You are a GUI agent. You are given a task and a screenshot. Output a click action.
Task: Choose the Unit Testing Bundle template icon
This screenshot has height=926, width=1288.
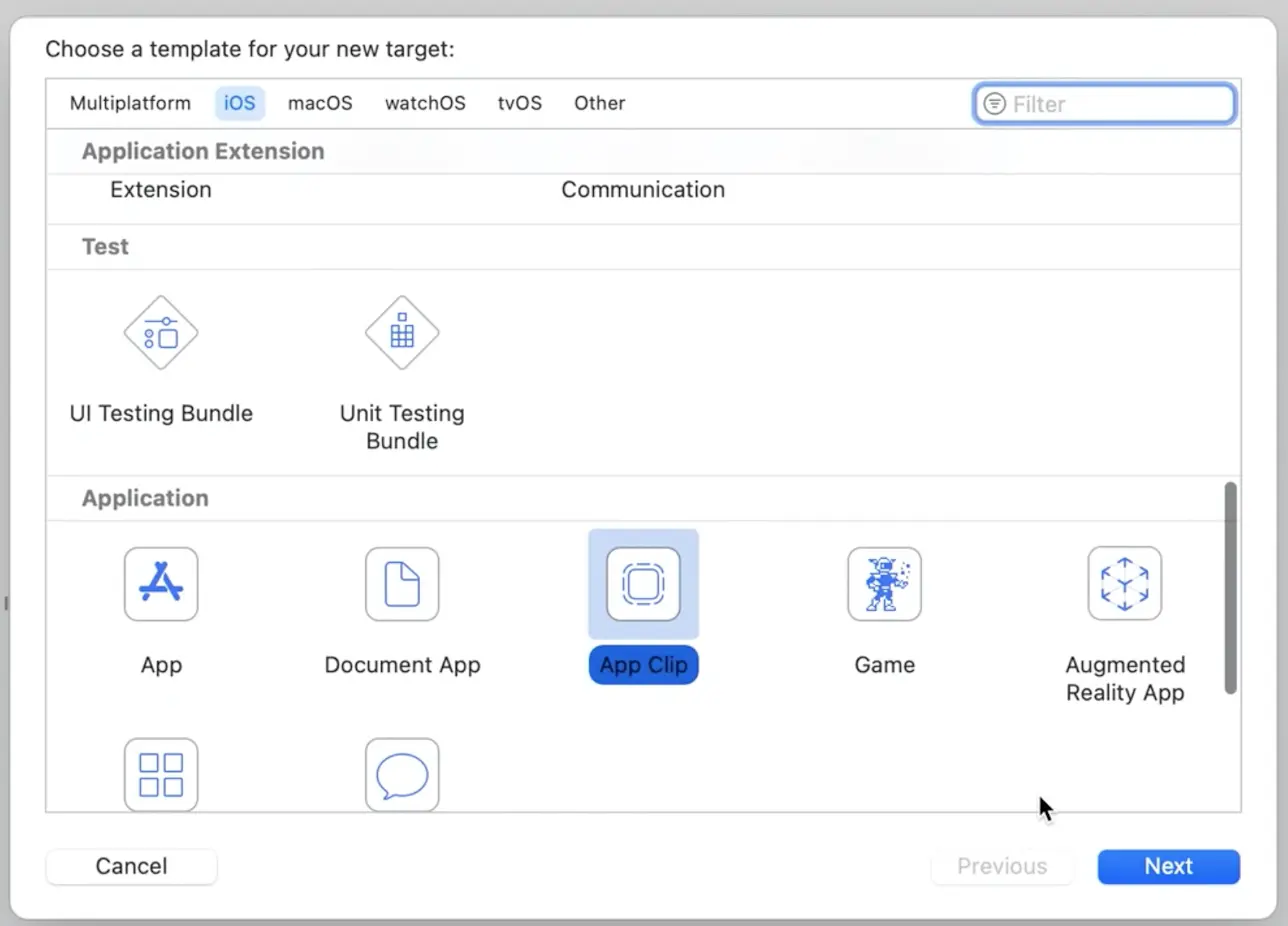tap(402, 333)
